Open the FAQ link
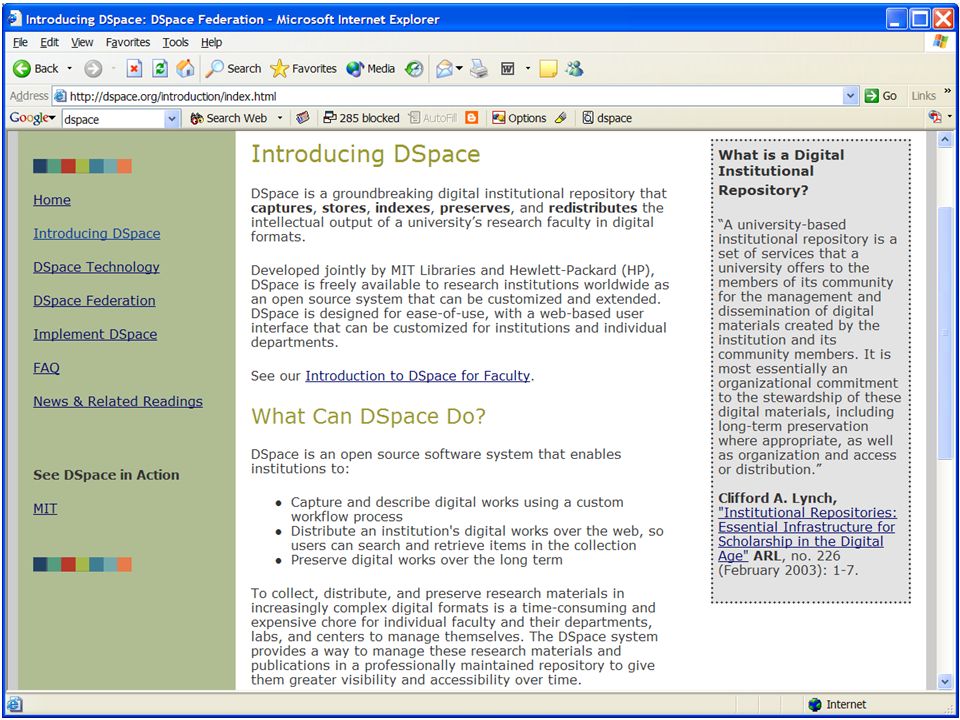 click(47, 368)
